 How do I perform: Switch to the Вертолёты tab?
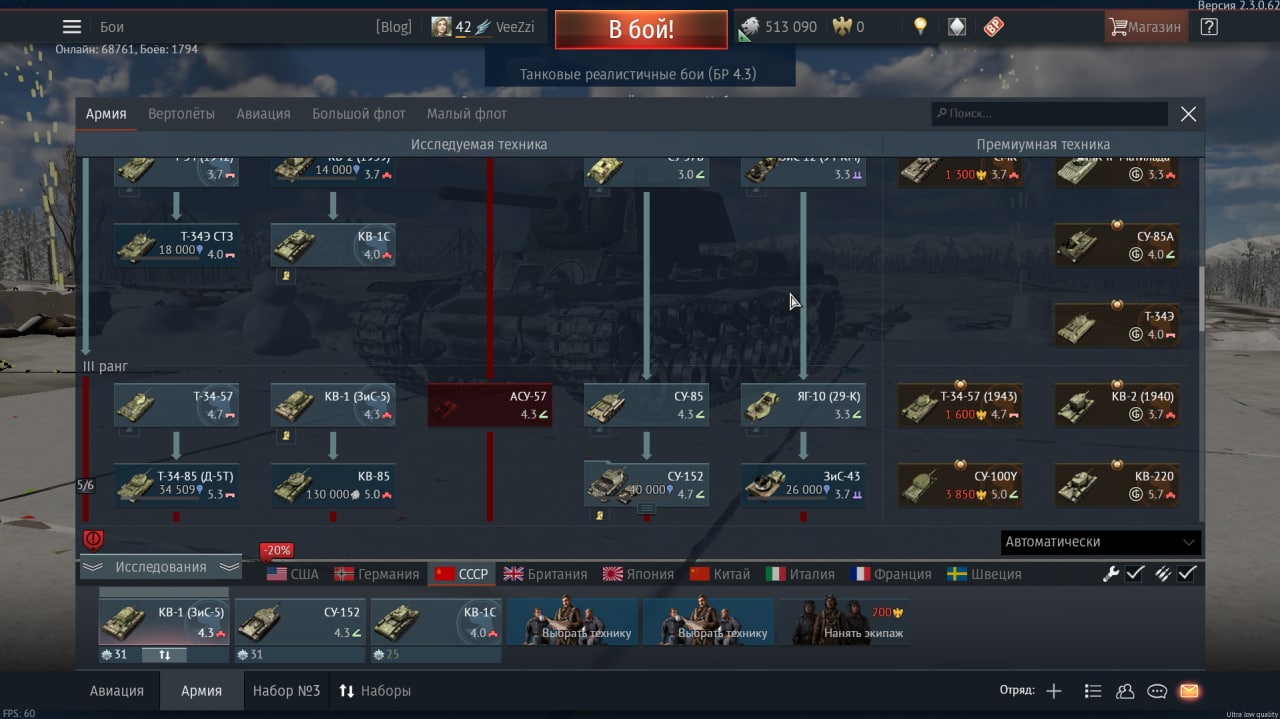pyautogui.click(x=181, y=114)
